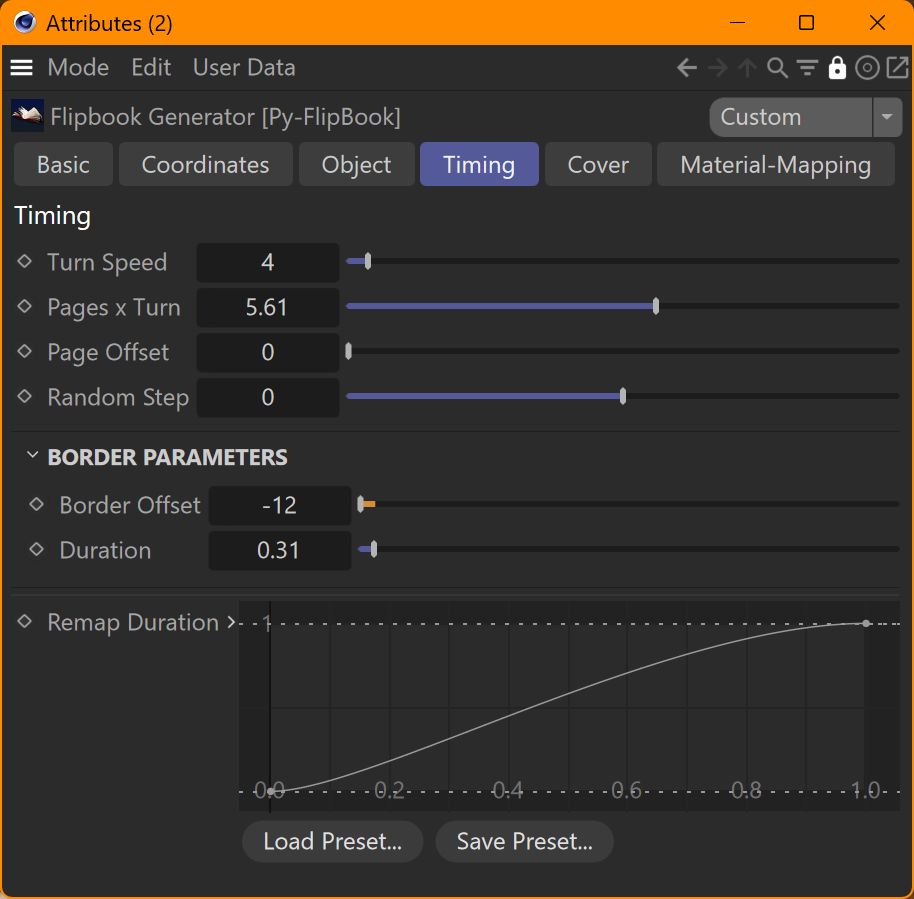Image resolution: width=914 pixels, height=899 pixels.
Task: Close the Attributes window
Action: pyautogui.click(x=877, y=23)
